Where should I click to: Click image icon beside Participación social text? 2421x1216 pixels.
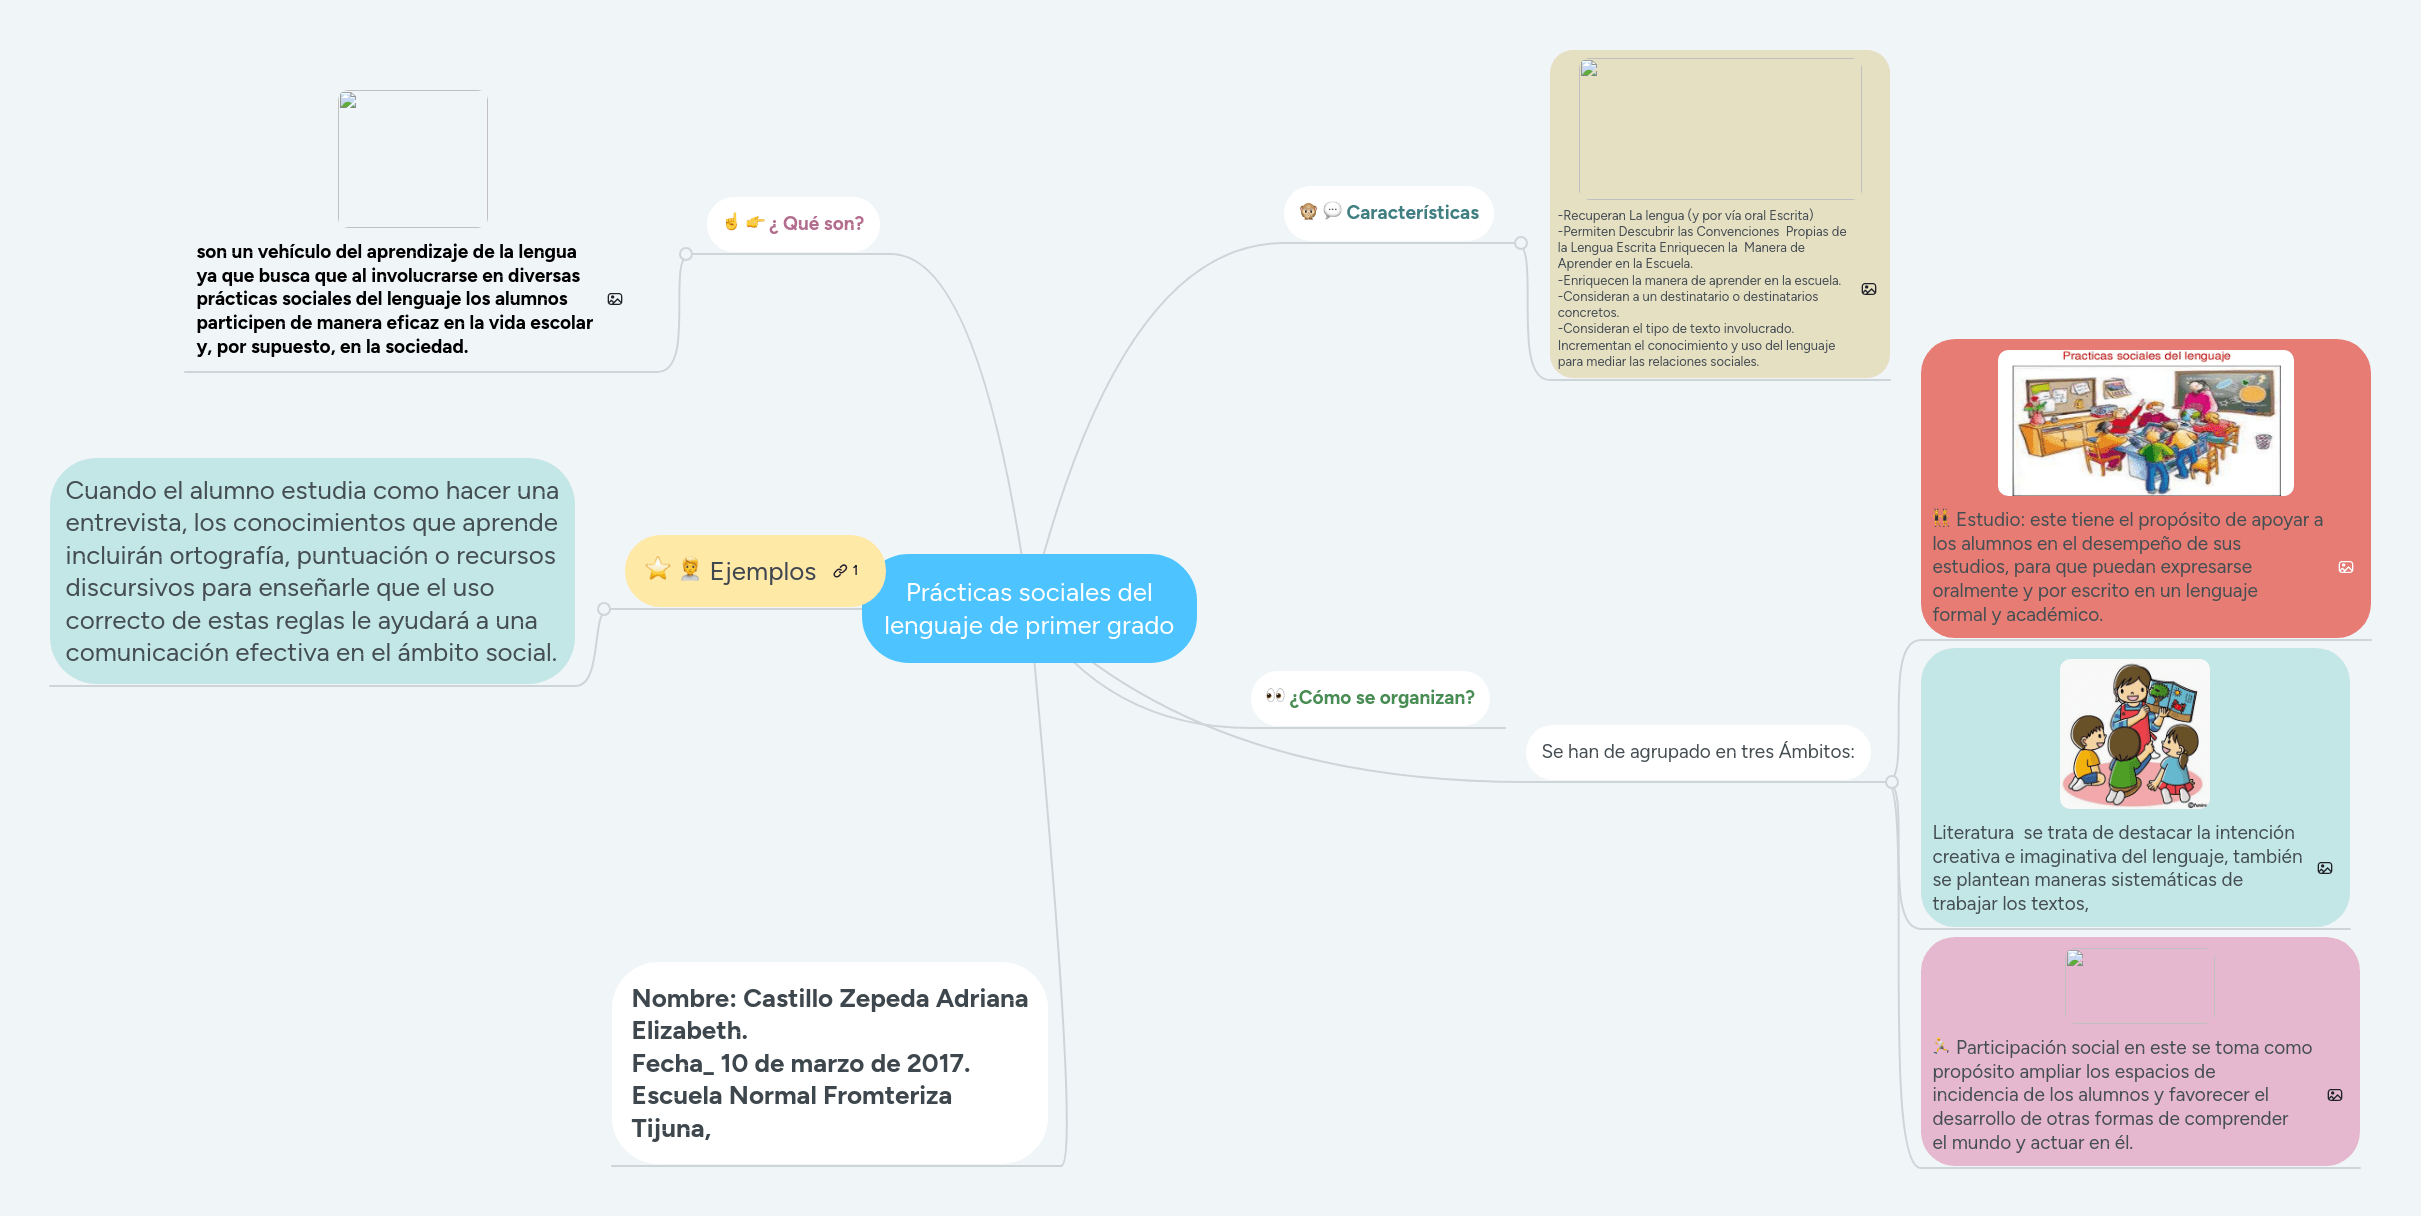[x=2335, y=1095]
